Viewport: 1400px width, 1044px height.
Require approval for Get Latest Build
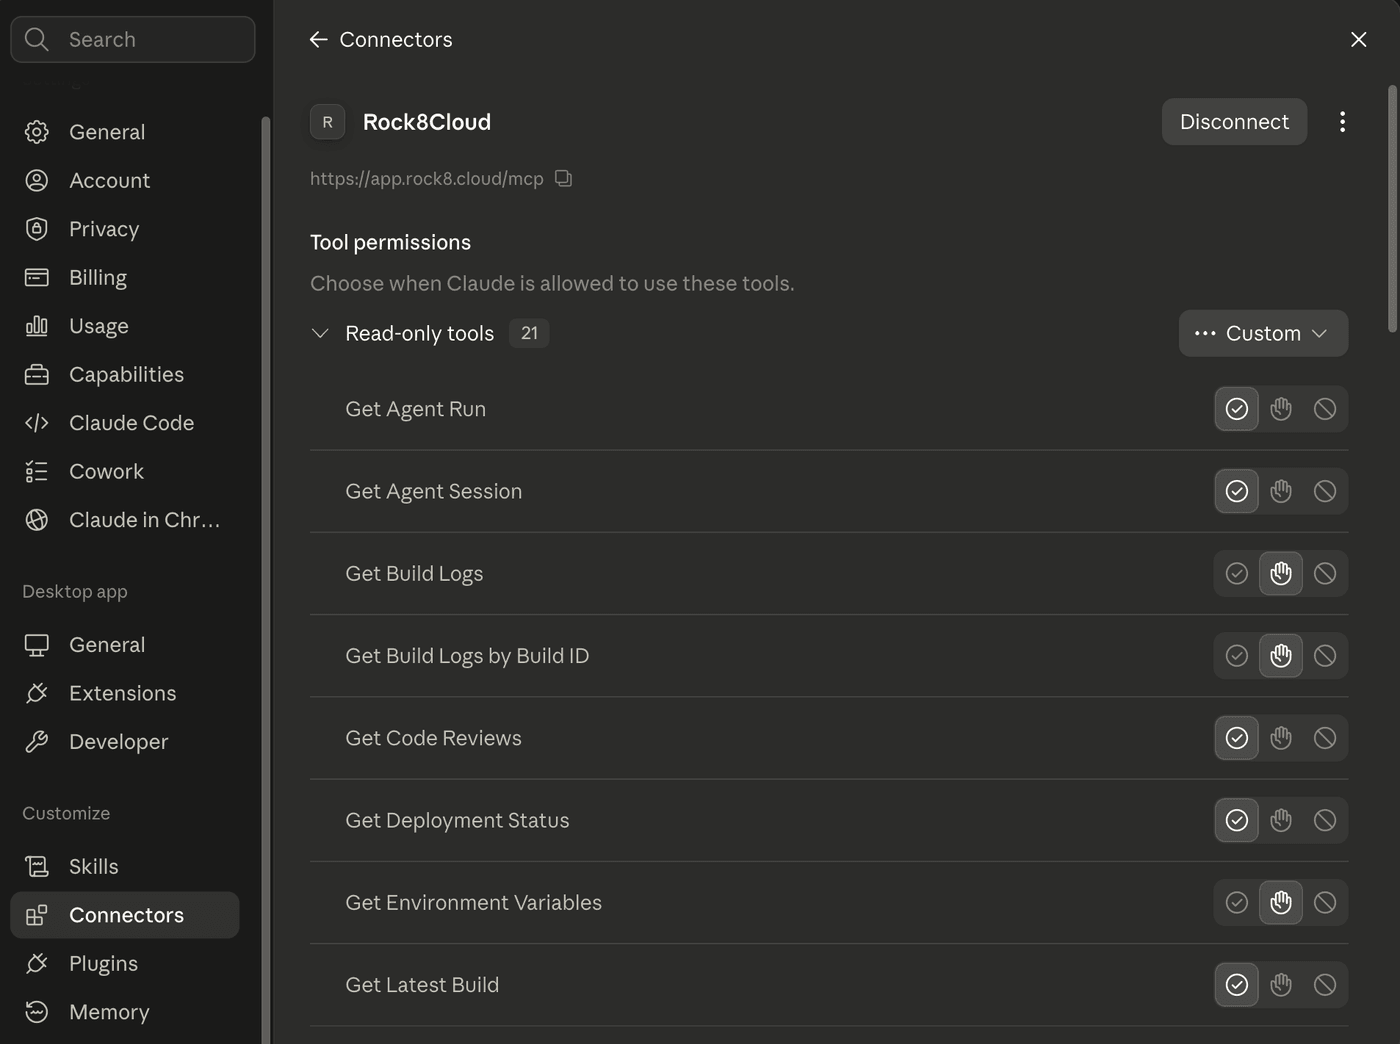(1281, 985)
